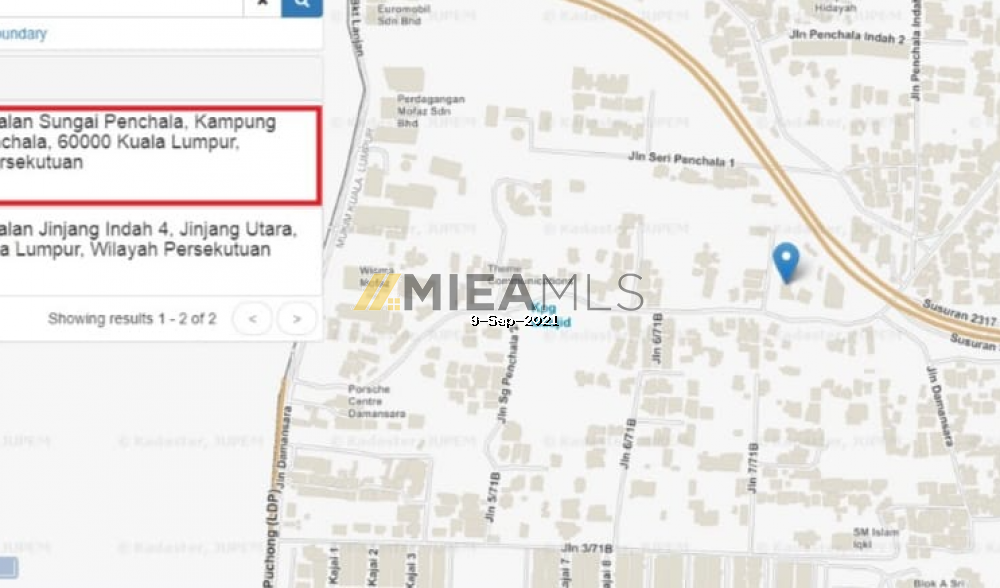Click Porsche Centre Damansara map label
The width and height of the screenshot is (1000, 588).
376,401
